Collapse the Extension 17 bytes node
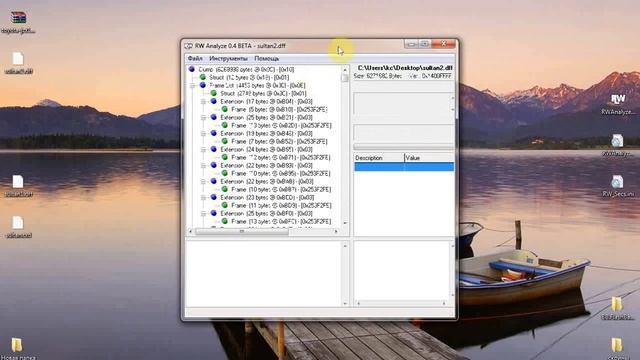Image resolution: width=640 pixels, height=360 pixels. click(x=203, y=102)
